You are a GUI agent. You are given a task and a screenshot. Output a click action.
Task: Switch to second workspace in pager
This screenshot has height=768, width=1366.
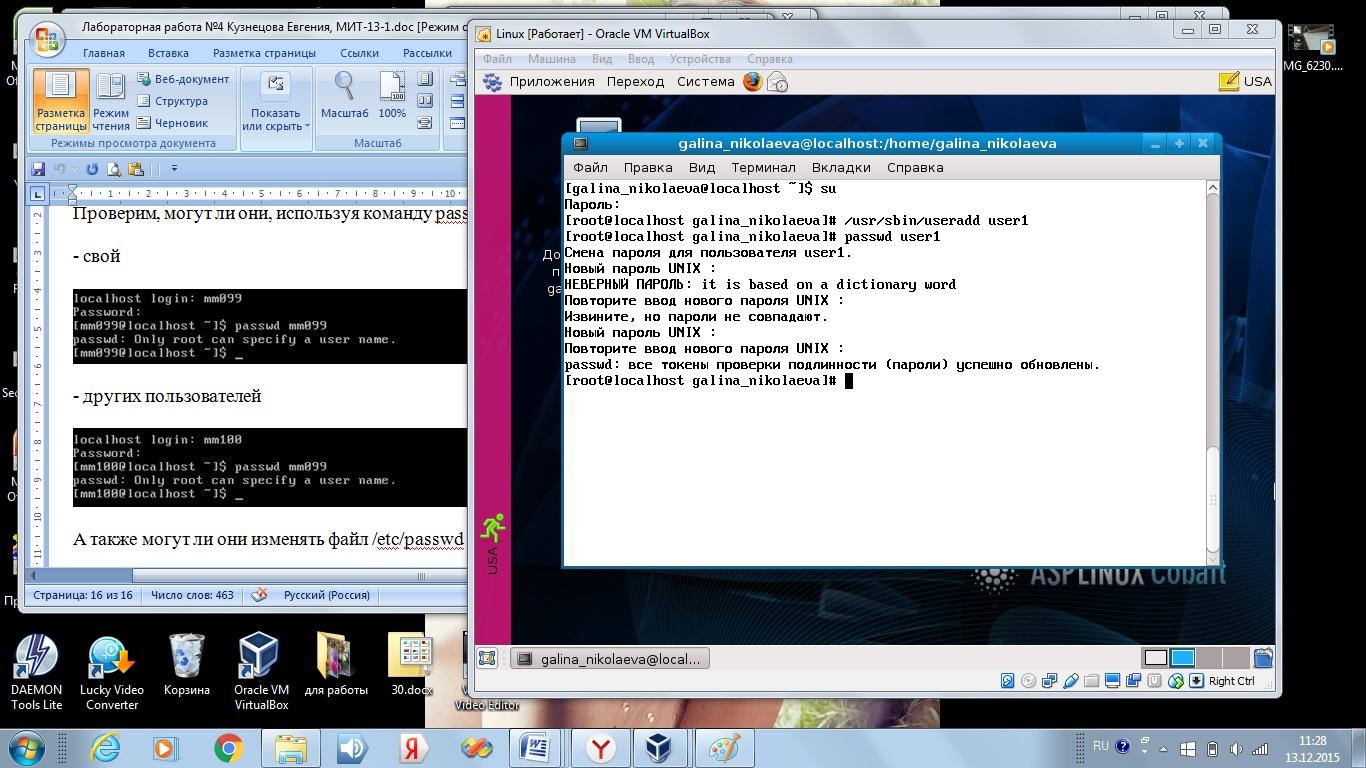(x=1183, y=658)
